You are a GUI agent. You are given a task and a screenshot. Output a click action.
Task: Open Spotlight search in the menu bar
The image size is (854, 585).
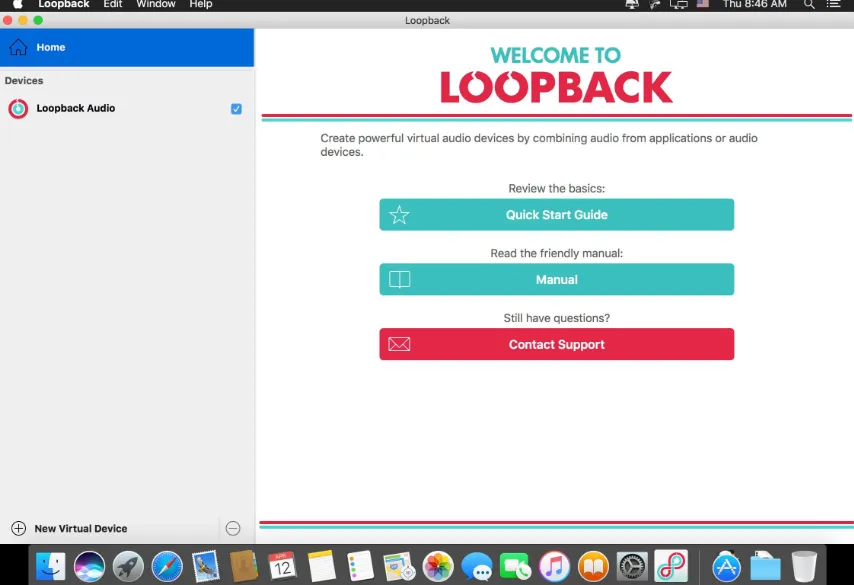(809, 4)
